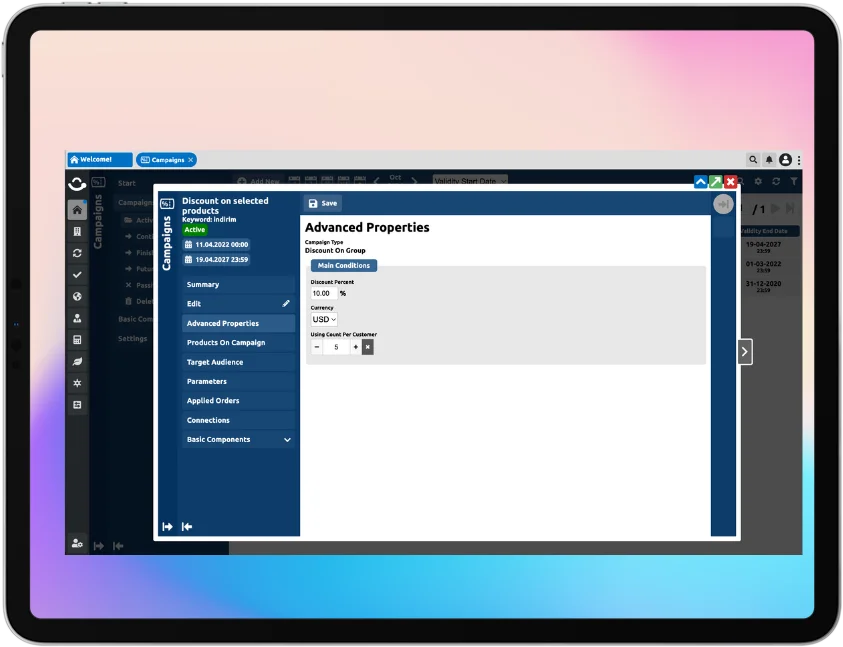Open the user account profile icon
The width and height of the screenshot is (843, 647).
(x=785, y=160)
